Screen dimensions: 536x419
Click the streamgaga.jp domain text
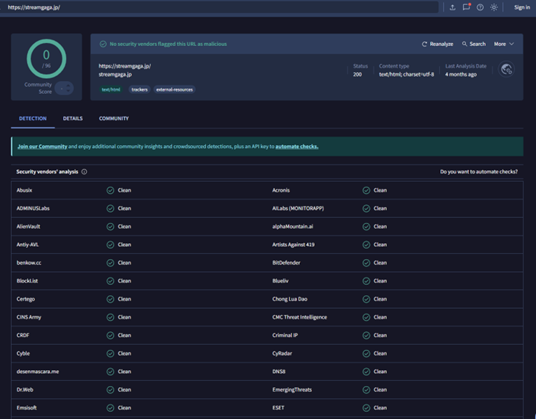(115, 74)
